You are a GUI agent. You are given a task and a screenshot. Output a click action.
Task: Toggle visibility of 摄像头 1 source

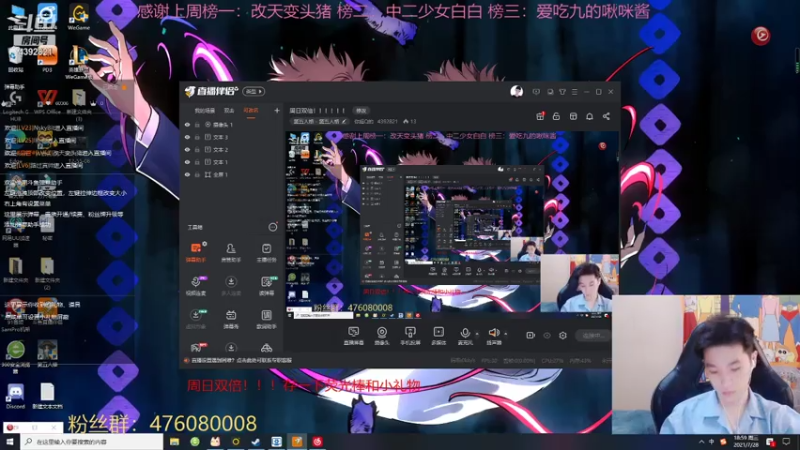(187, 124)
